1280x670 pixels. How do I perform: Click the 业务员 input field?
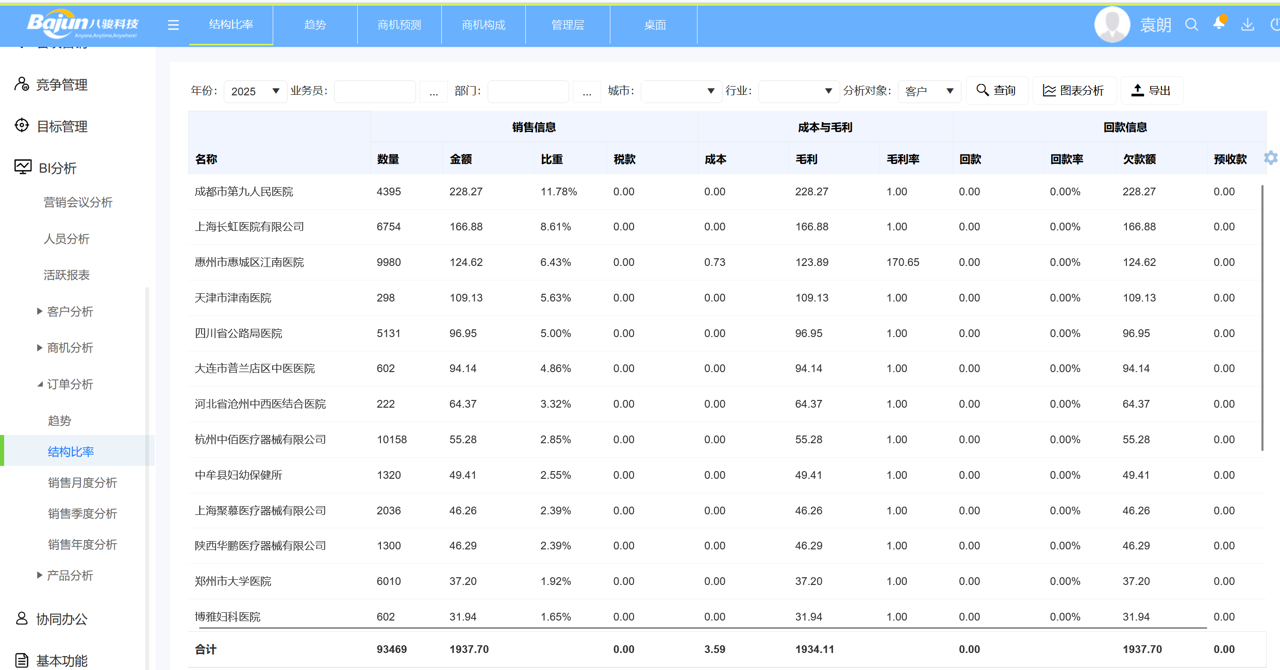(x=374, y=91)
